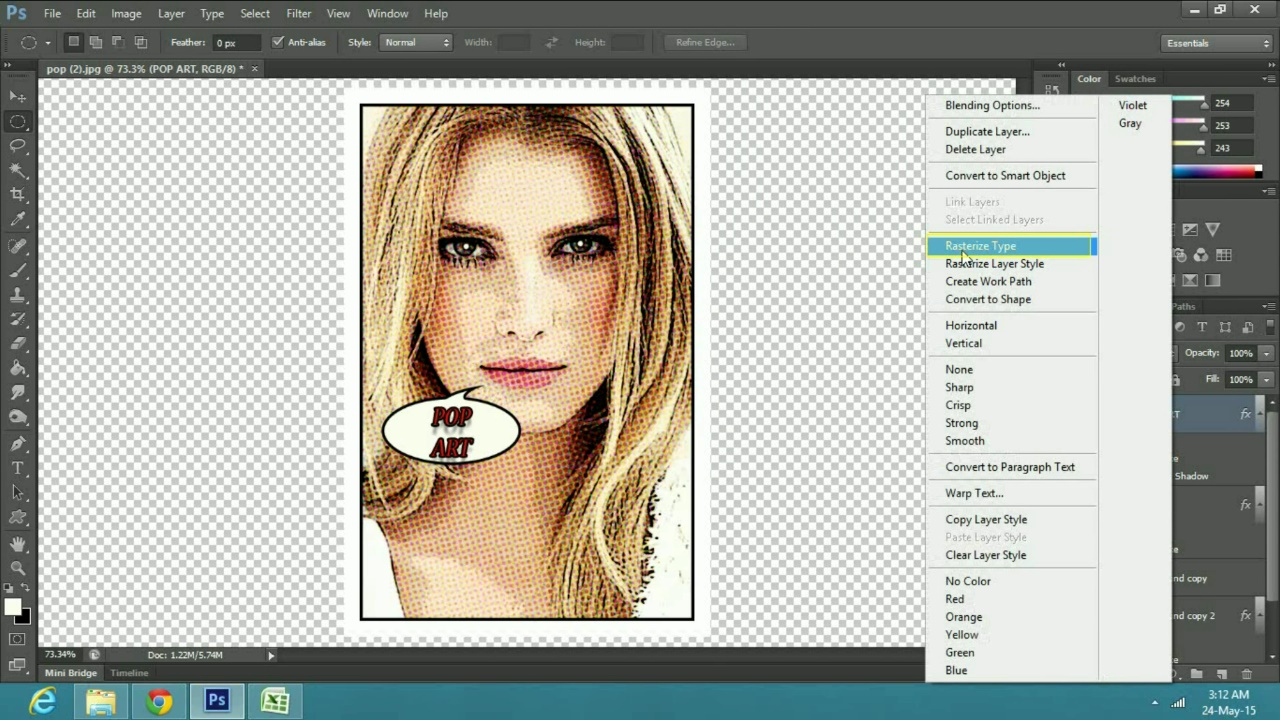Choose Rasterize Type from context menu
This screenshot has width=1280, height=720.
tap(1012, 246)
